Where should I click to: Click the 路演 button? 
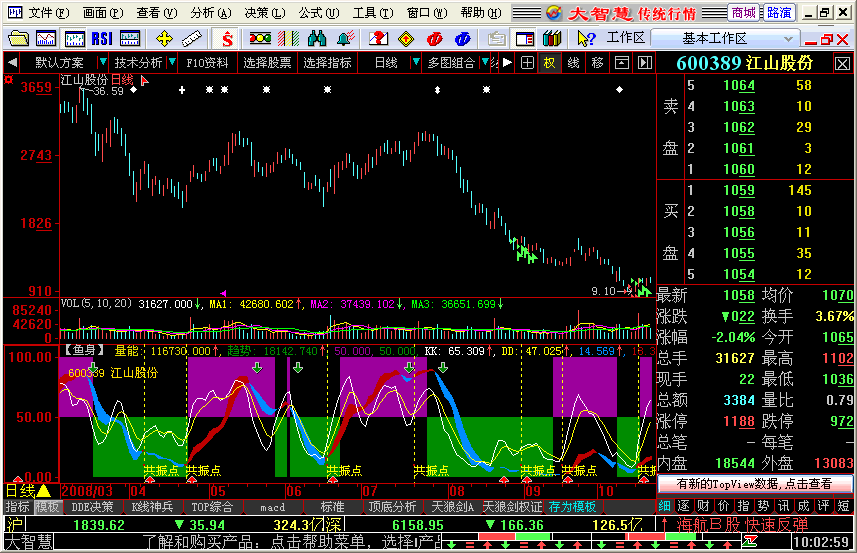point(779,13)
